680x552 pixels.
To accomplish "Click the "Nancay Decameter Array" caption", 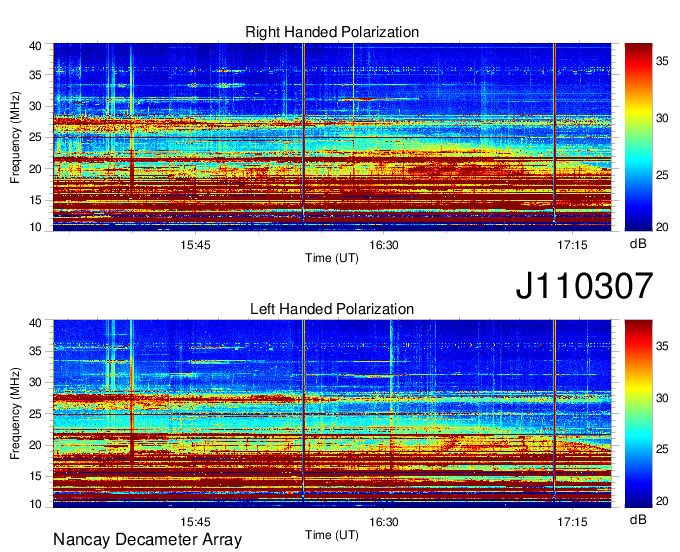I will pos(147,540).
